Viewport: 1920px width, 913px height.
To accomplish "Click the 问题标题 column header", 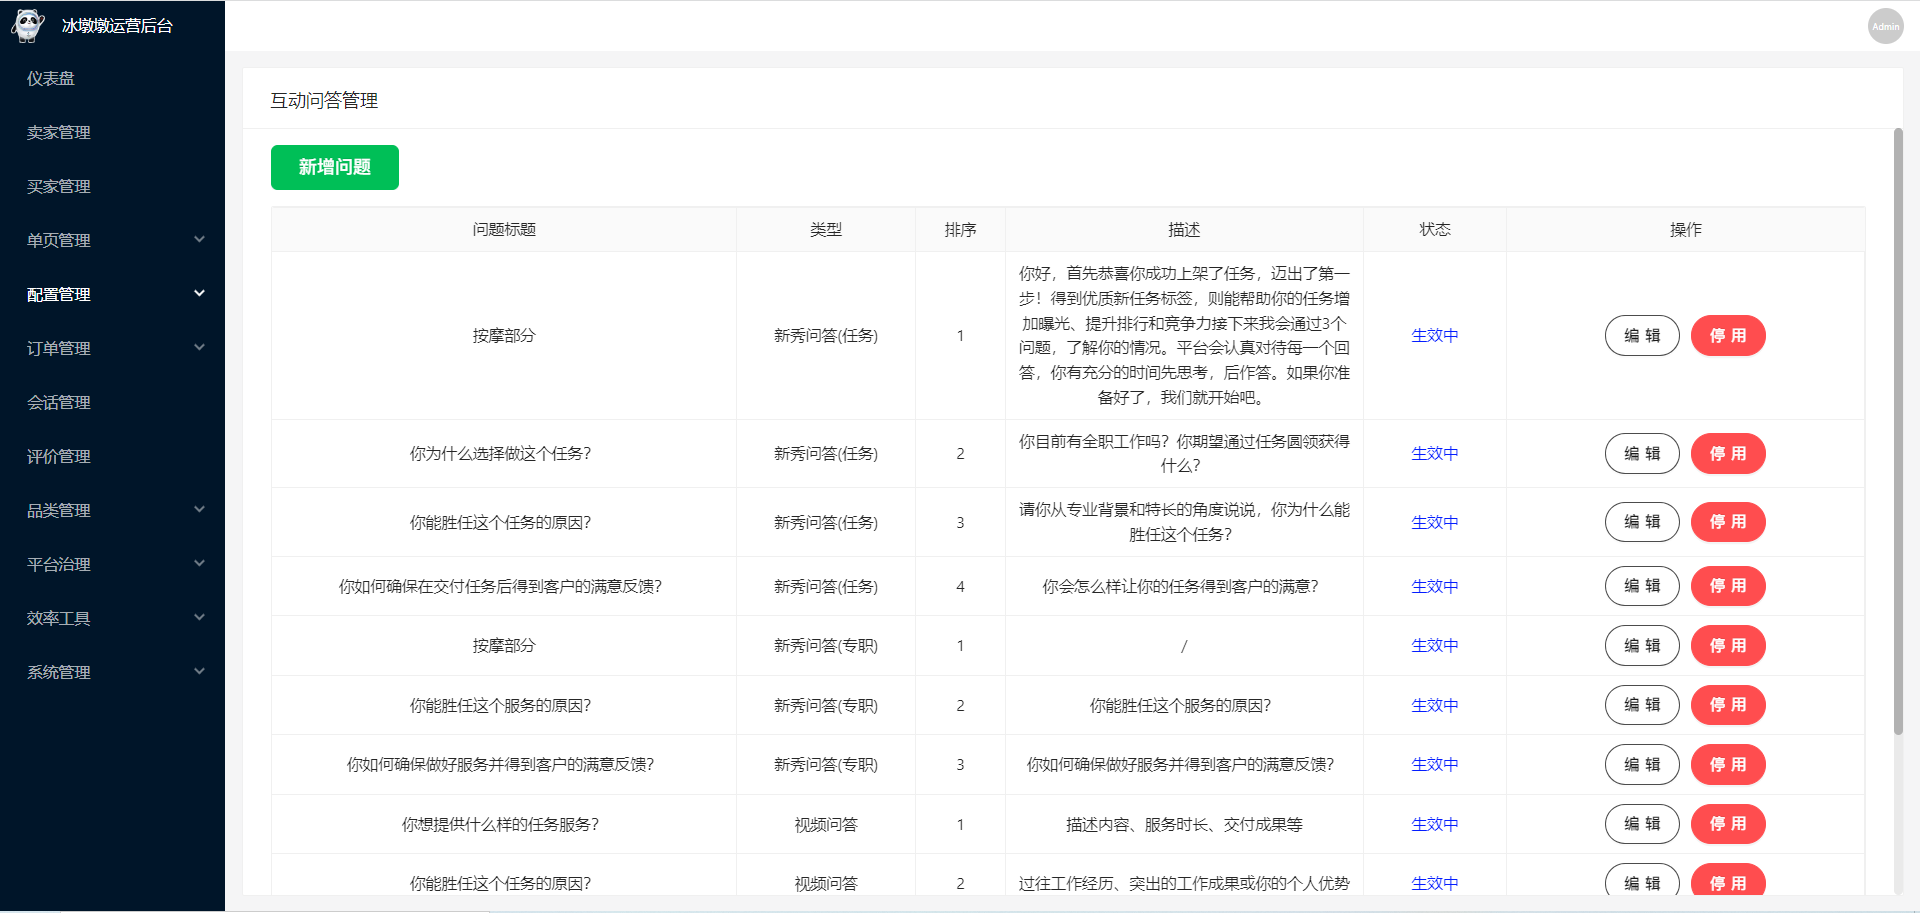I will point(504,230).
